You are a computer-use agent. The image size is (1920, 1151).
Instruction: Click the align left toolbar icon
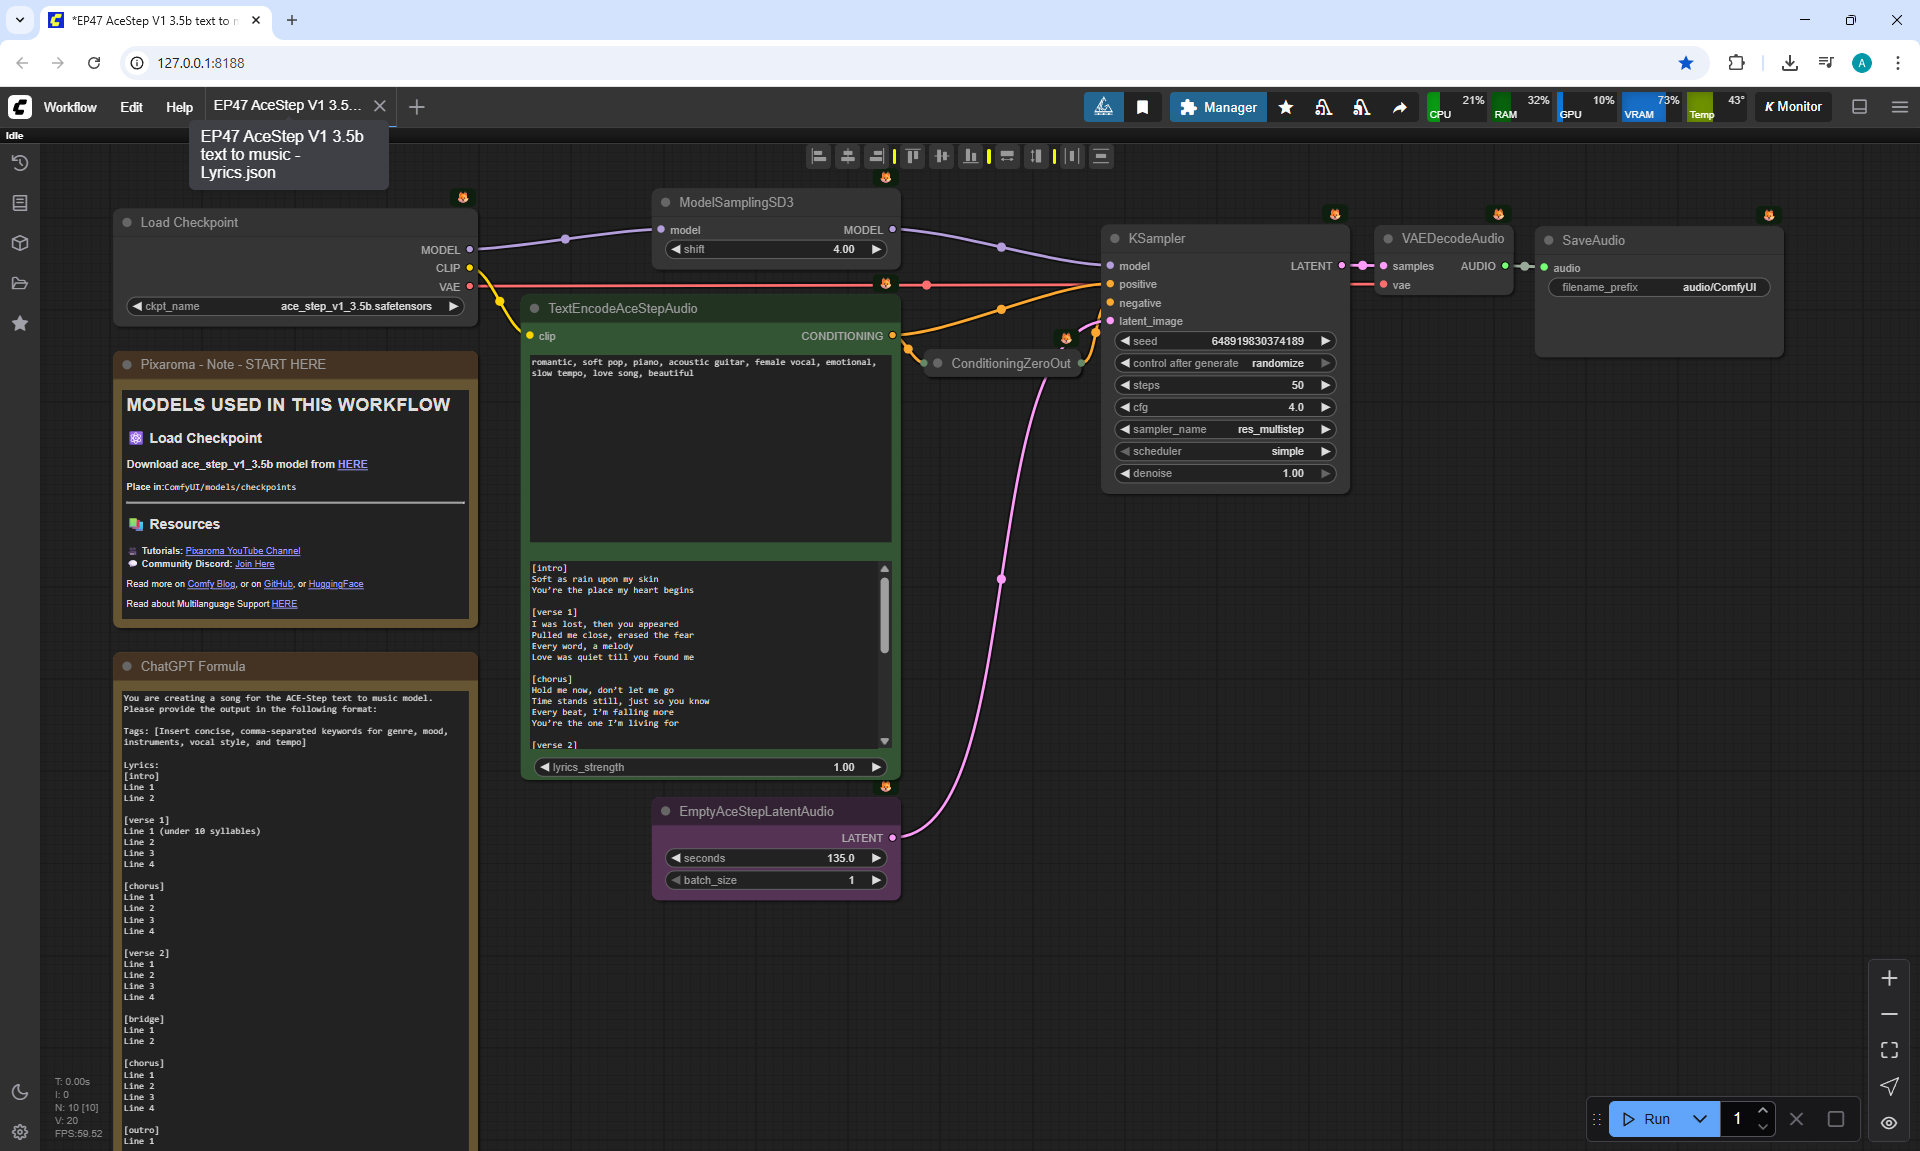(x=819, y=156)
